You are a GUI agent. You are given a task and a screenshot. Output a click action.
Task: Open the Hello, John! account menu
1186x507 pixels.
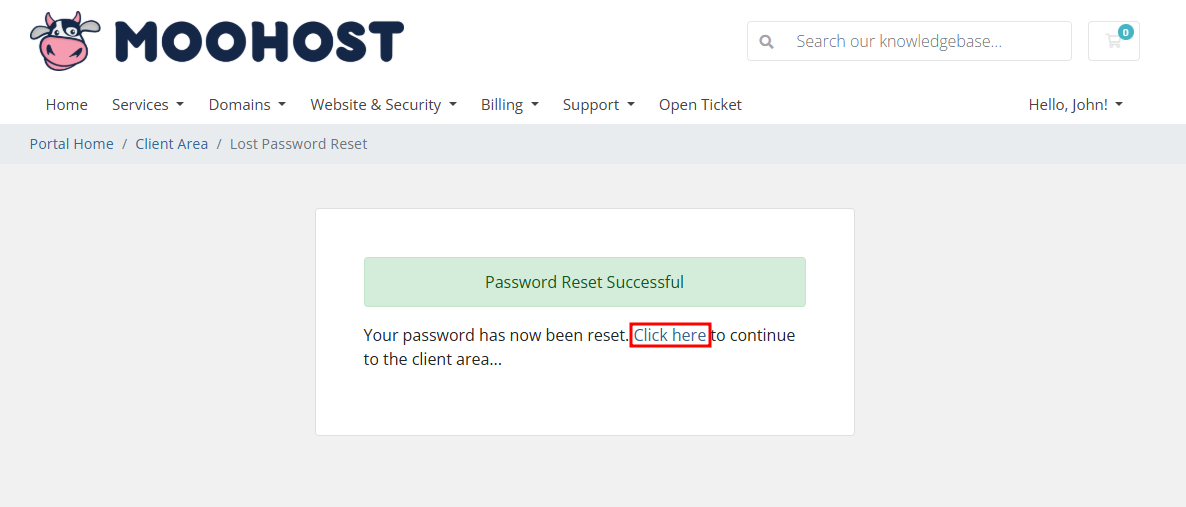[1076, 104]
